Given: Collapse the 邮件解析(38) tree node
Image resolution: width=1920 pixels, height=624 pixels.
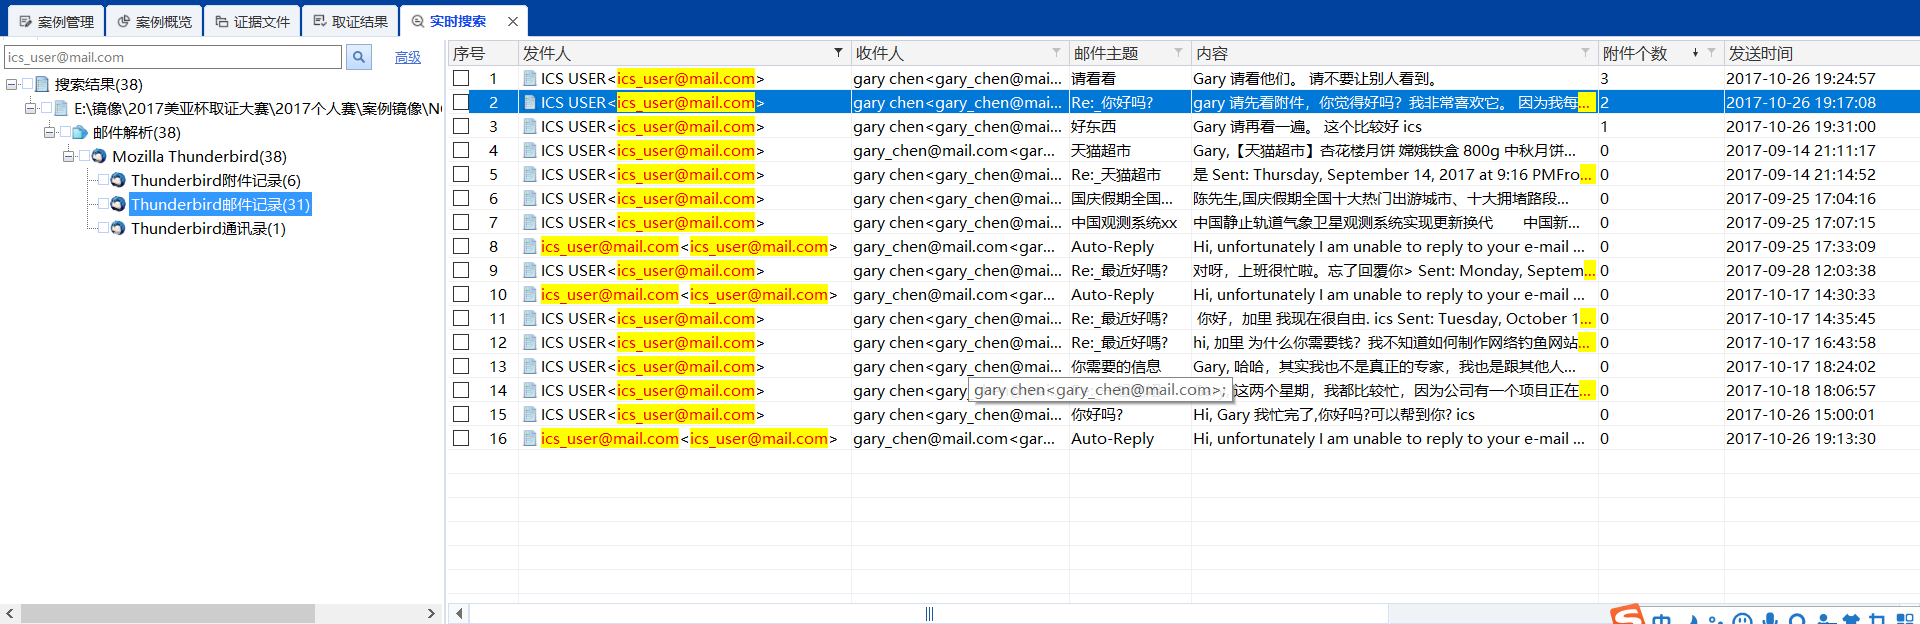Looking at the screenshot, I should click(49, 132).
